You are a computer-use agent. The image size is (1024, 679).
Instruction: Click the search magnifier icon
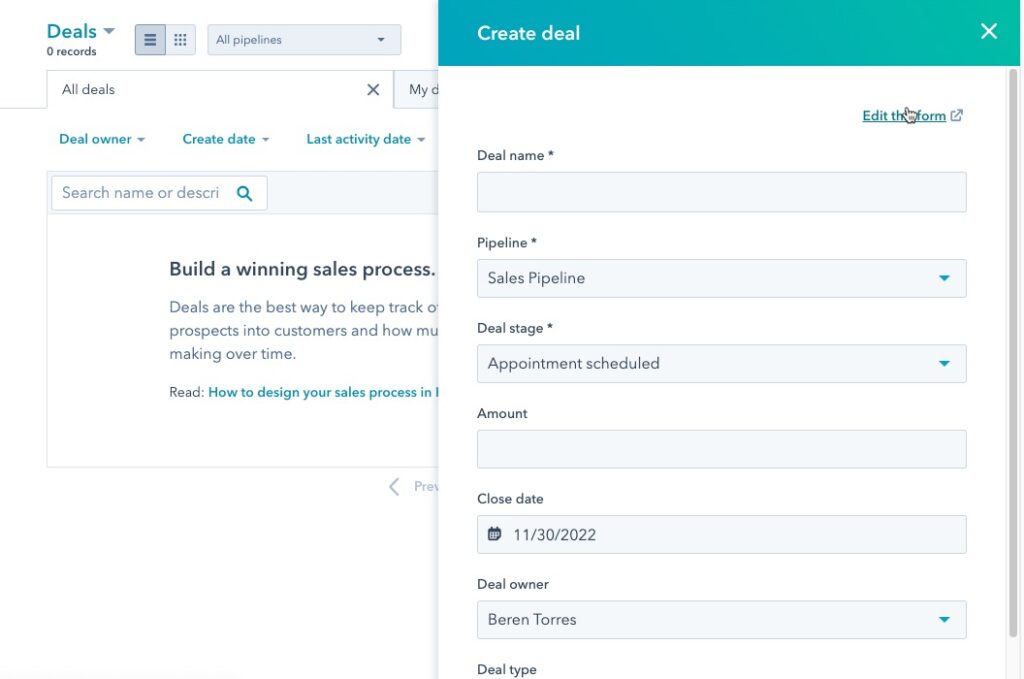pyautogui.click(x=245, y=192)
